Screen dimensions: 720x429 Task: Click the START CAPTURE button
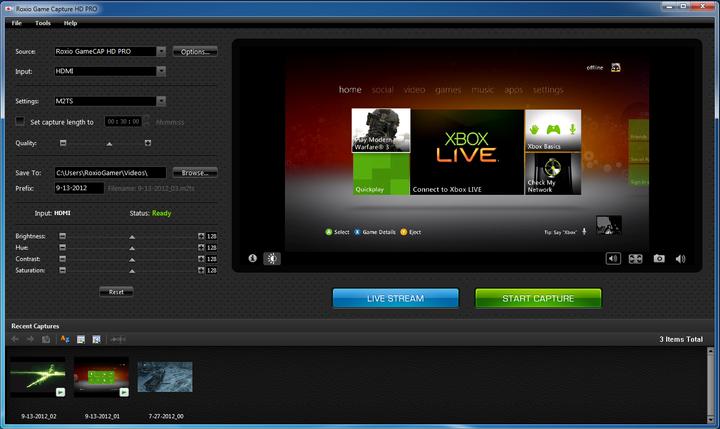point(538,299)
